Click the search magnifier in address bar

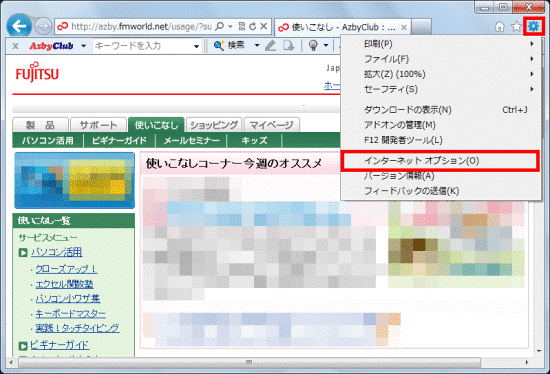[220, 26]
